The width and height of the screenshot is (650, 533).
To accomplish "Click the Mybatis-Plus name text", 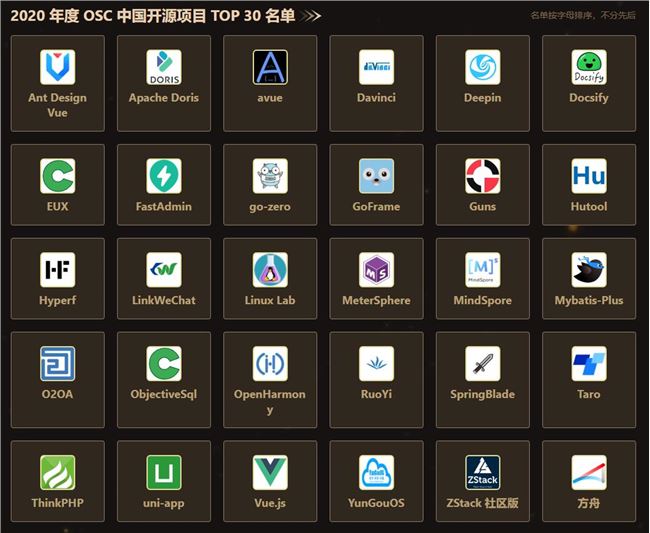I will point(589,301).
